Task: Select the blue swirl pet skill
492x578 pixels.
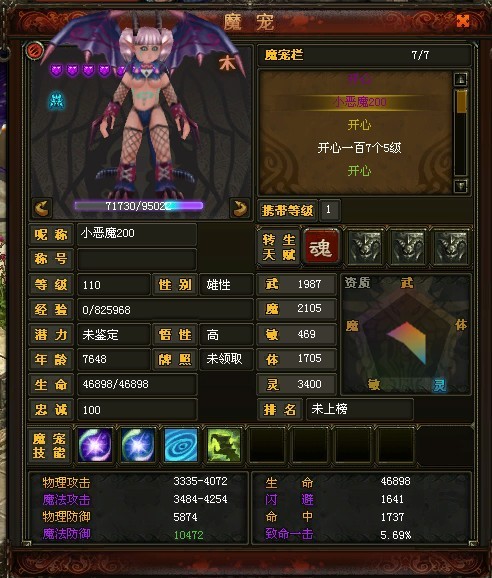Action: (181, 445)
